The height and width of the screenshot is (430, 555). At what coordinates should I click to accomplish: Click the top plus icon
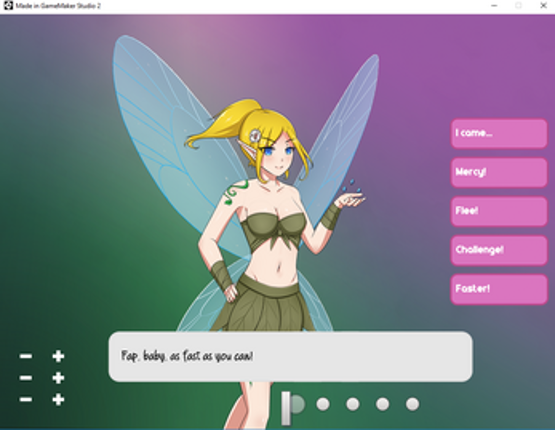[58, 356]
